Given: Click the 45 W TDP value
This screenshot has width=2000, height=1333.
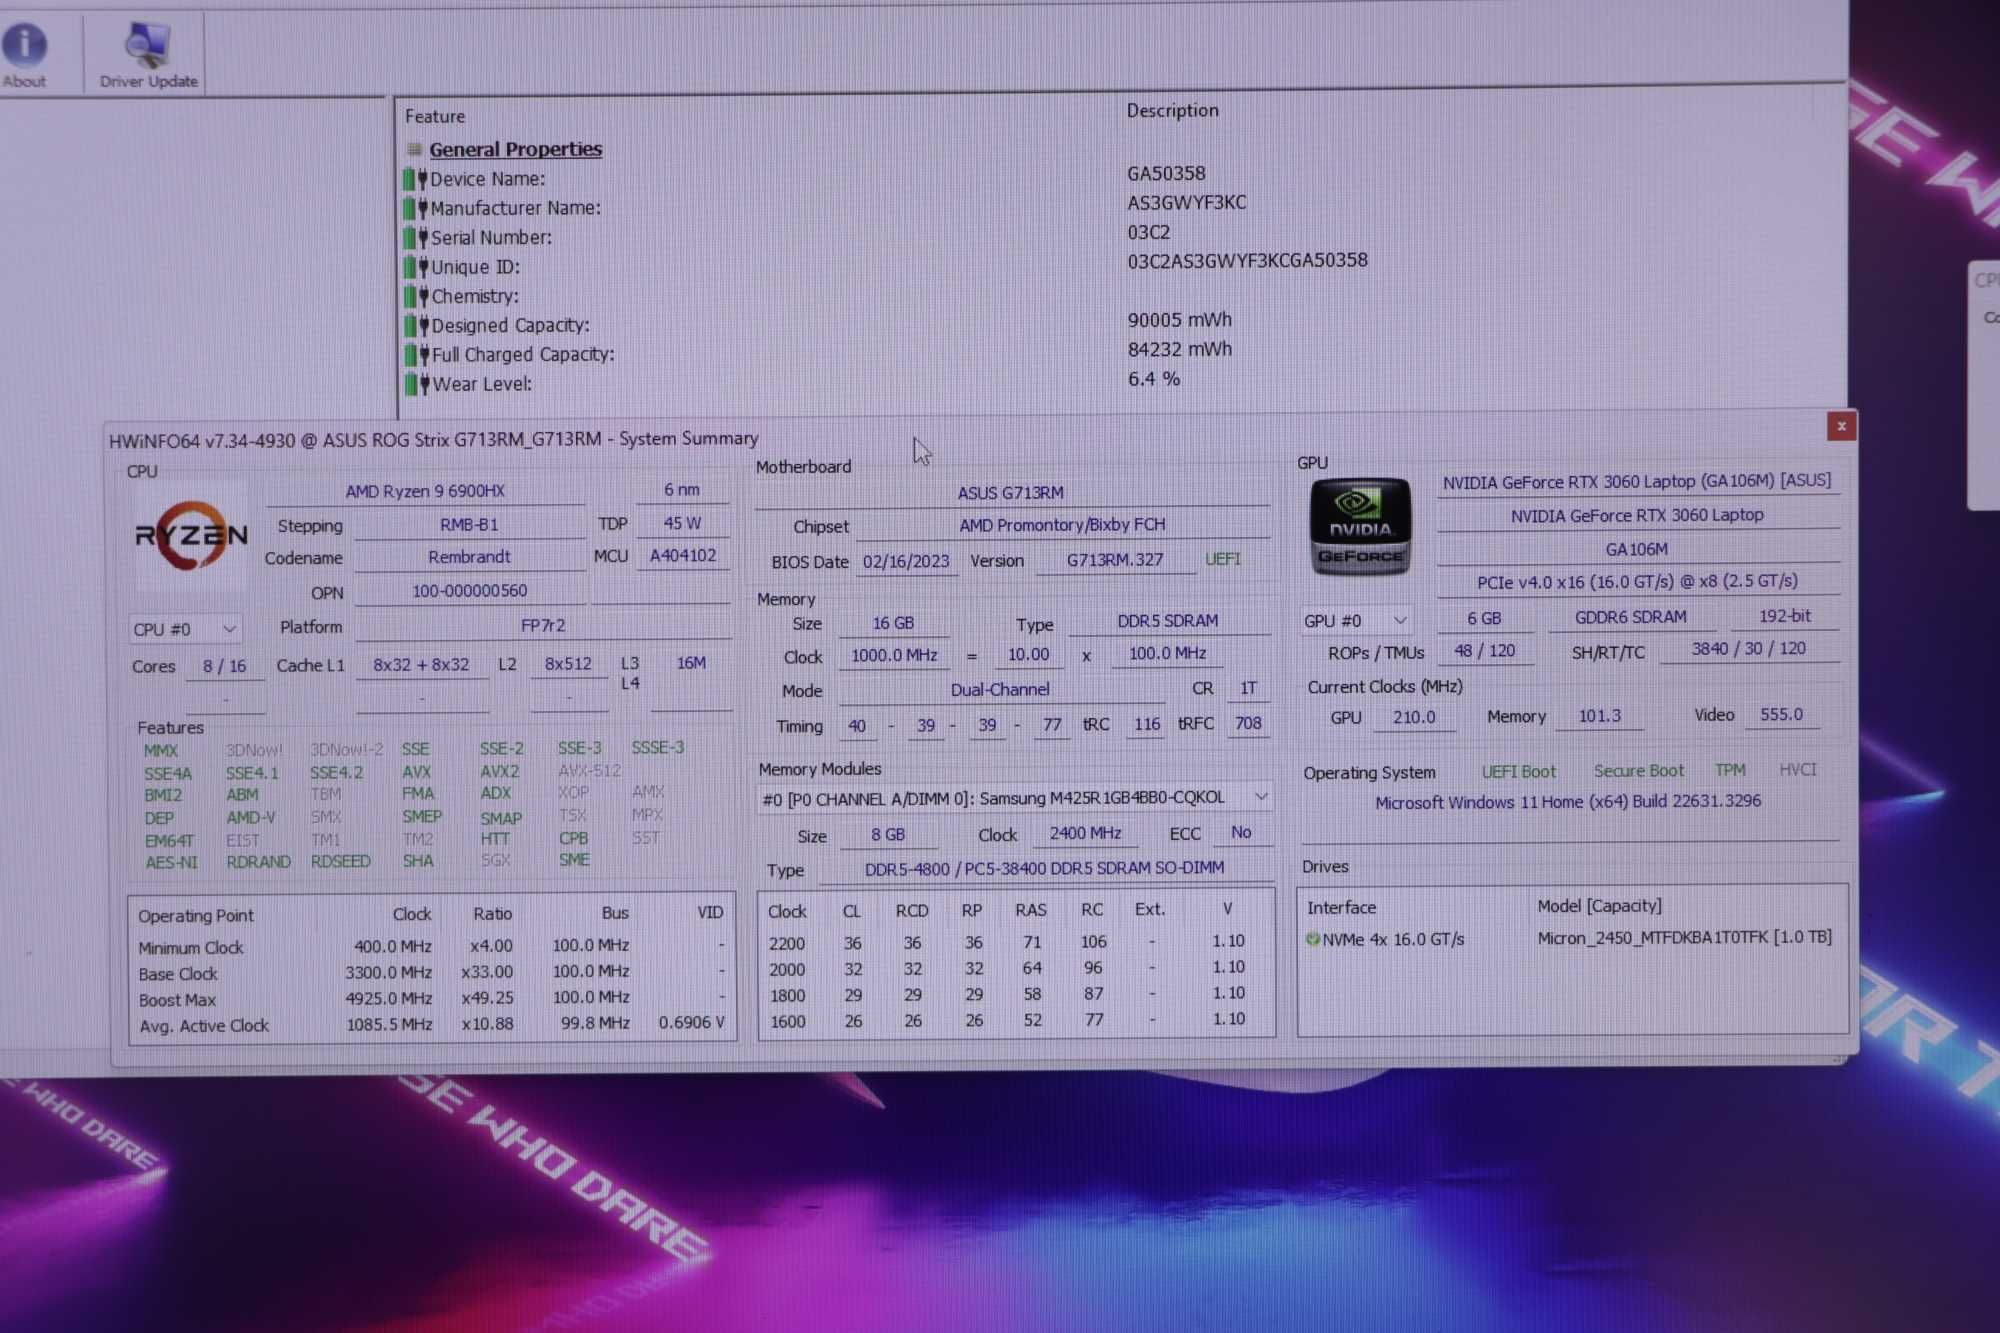Looking at the screenshot, I should pos(682,523).
